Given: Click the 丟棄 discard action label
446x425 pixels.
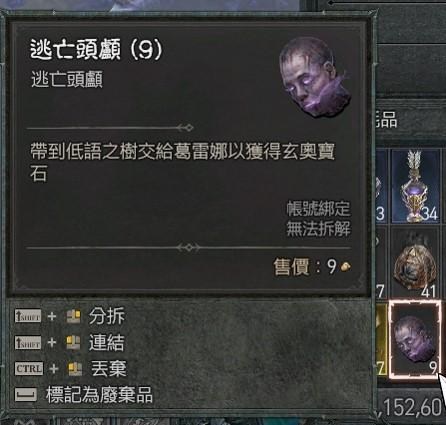Looking at the screenshot, I should 109,369.
